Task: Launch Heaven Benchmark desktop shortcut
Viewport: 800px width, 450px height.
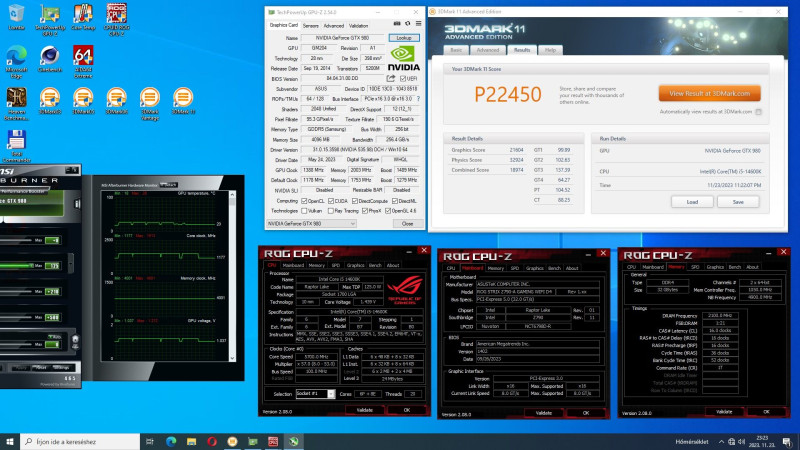Action: (16, 104)
